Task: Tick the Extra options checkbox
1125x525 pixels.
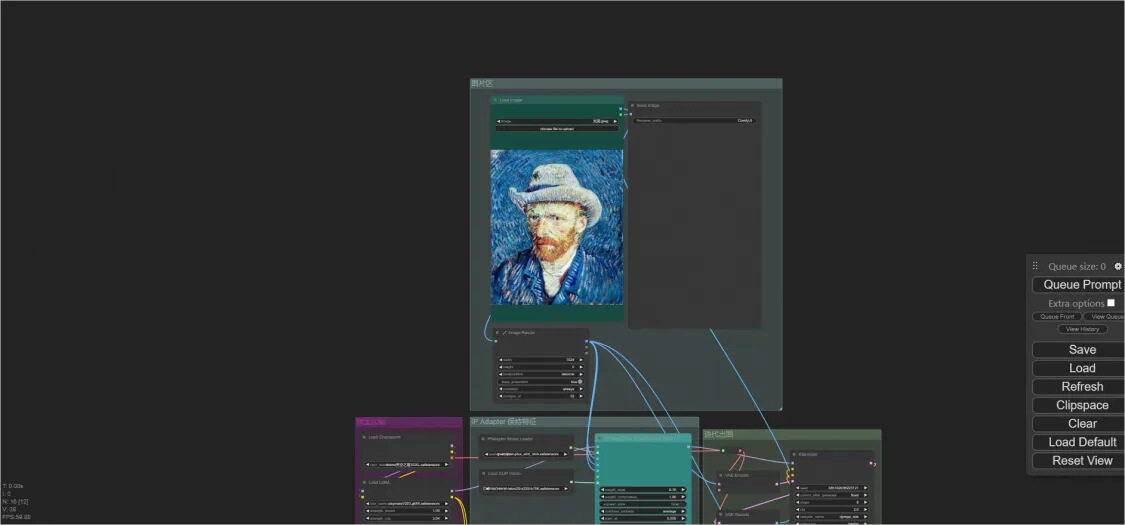Action: tap(1111, 303)
